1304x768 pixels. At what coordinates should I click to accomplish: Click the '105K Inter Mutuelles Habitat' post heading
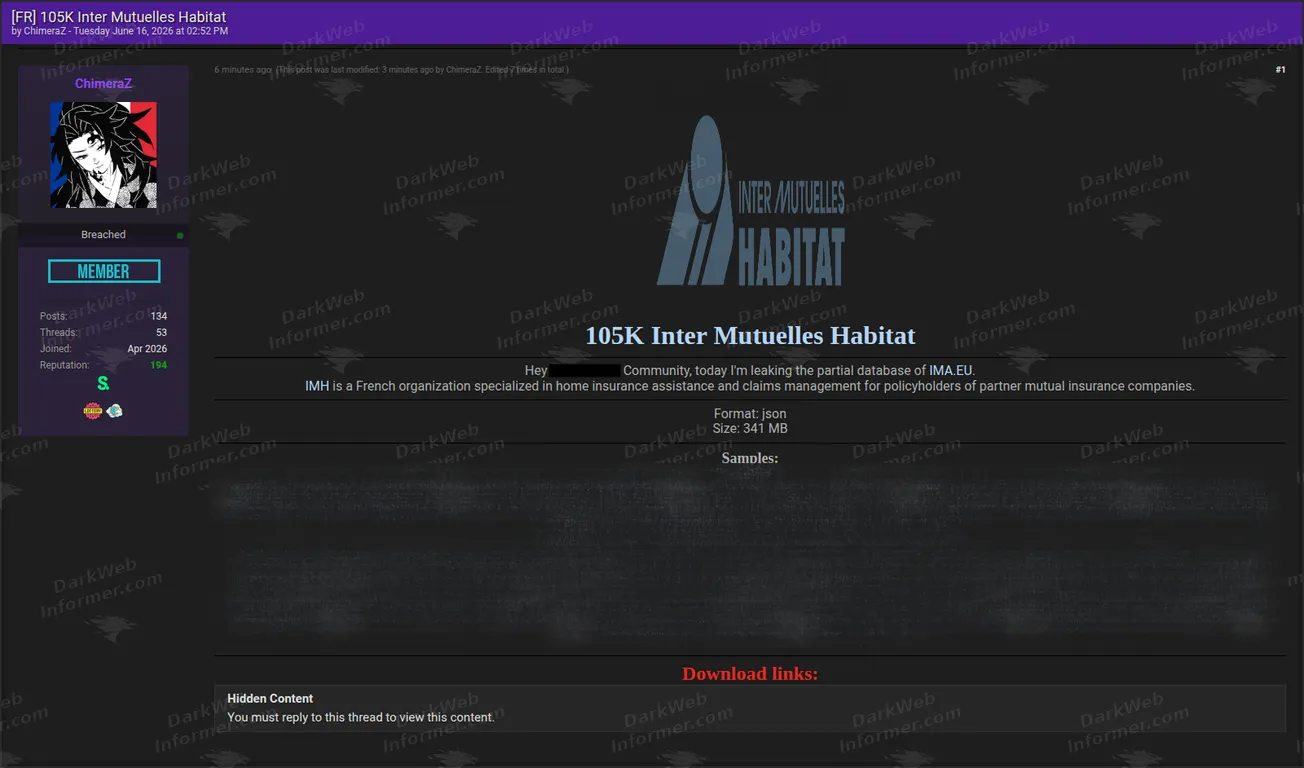[x=750, y=336]
